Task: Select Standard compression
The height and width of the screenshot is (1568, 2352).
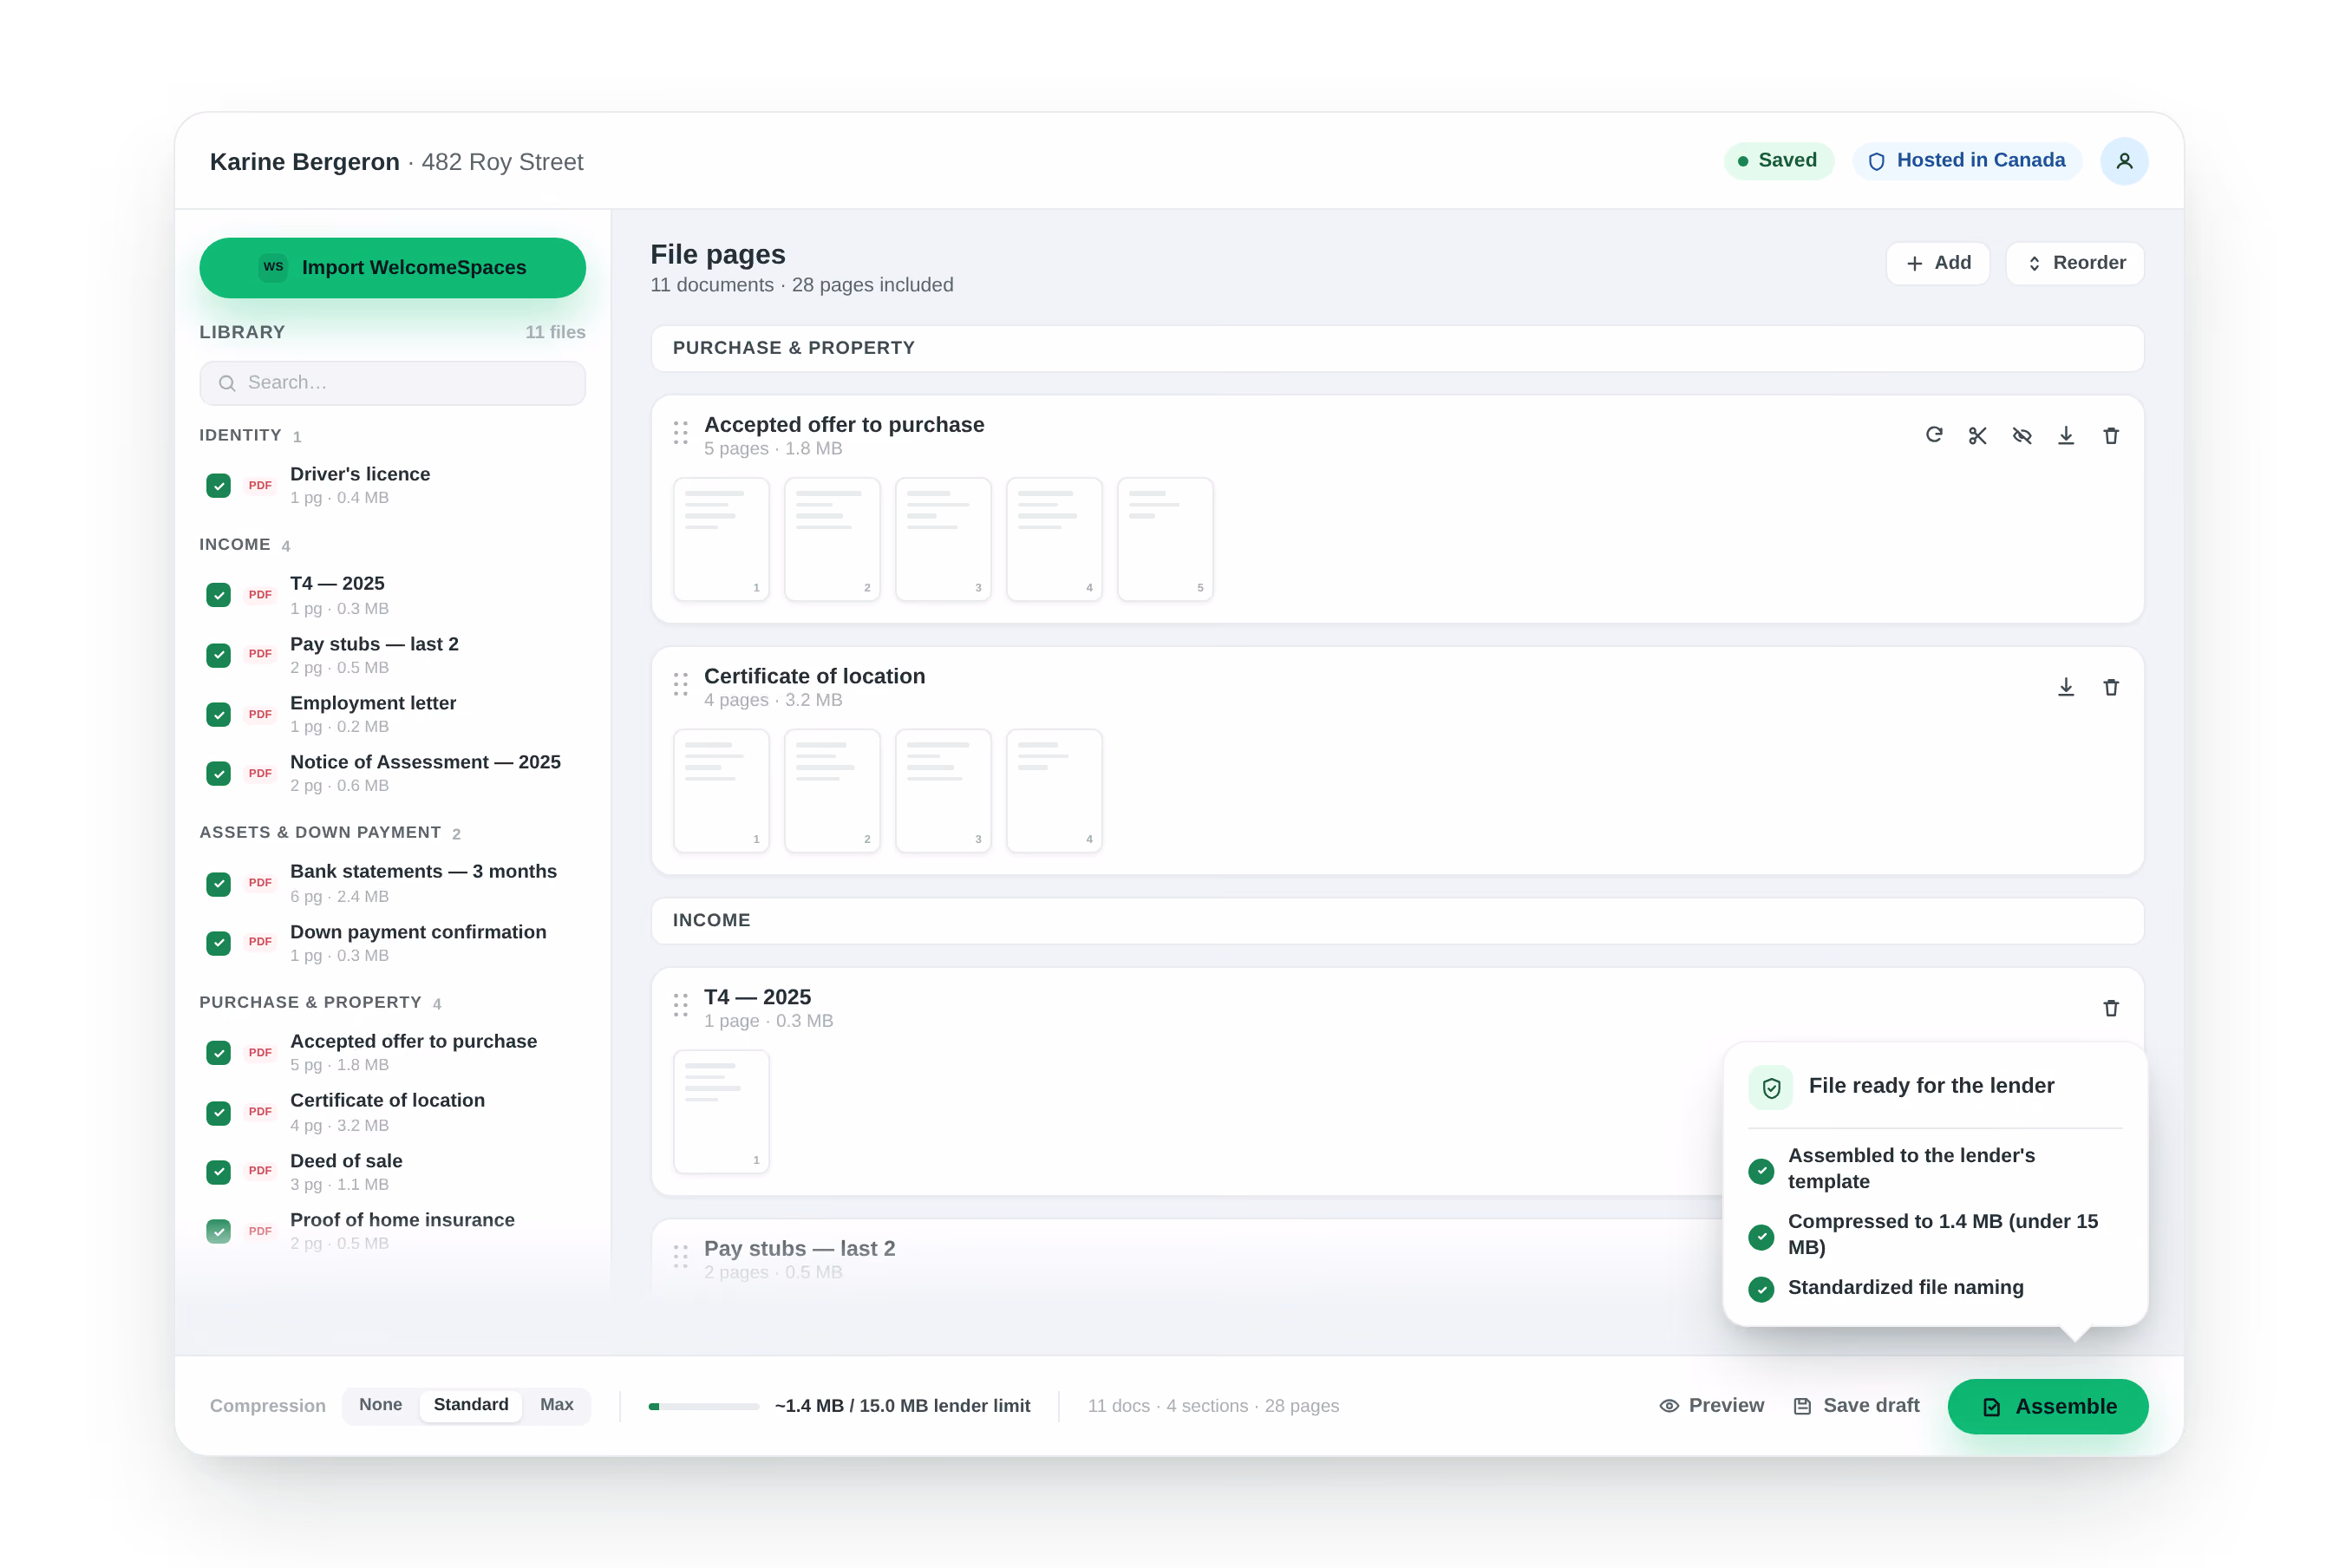Action: point(471,1405)
